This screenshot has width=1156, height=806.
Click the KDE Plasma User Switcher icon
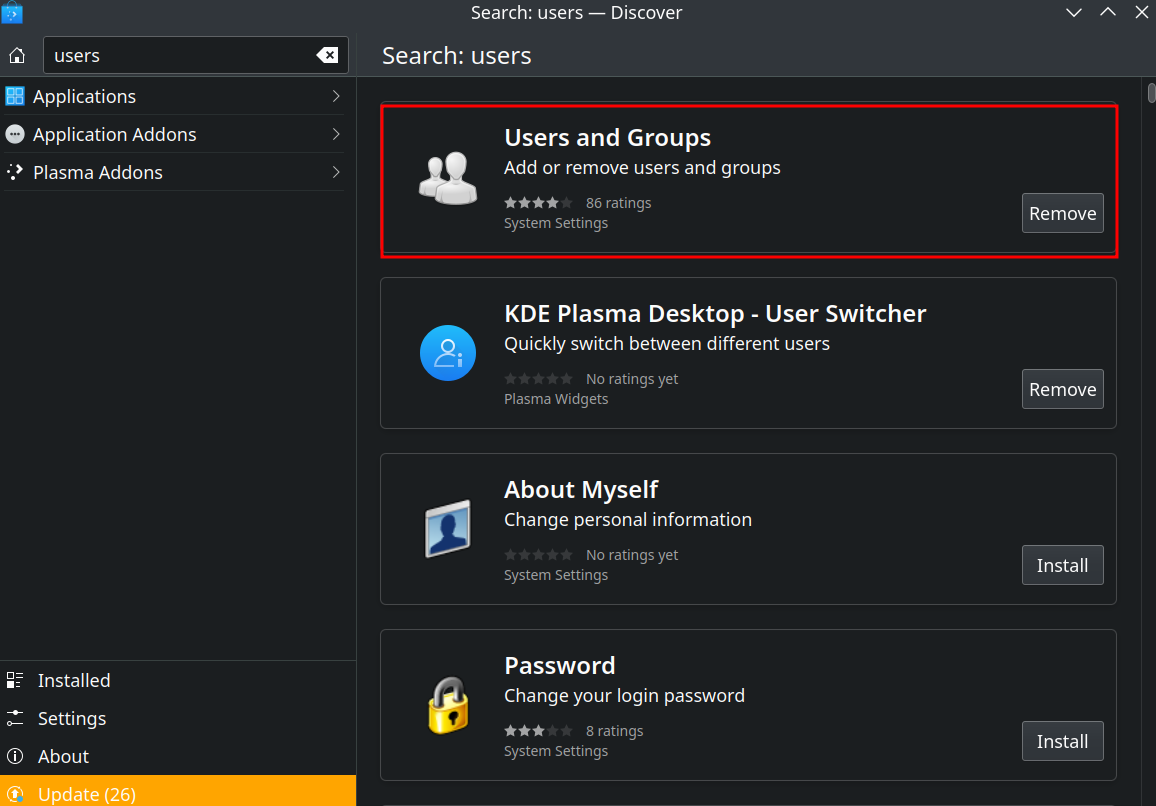(448, 353)
